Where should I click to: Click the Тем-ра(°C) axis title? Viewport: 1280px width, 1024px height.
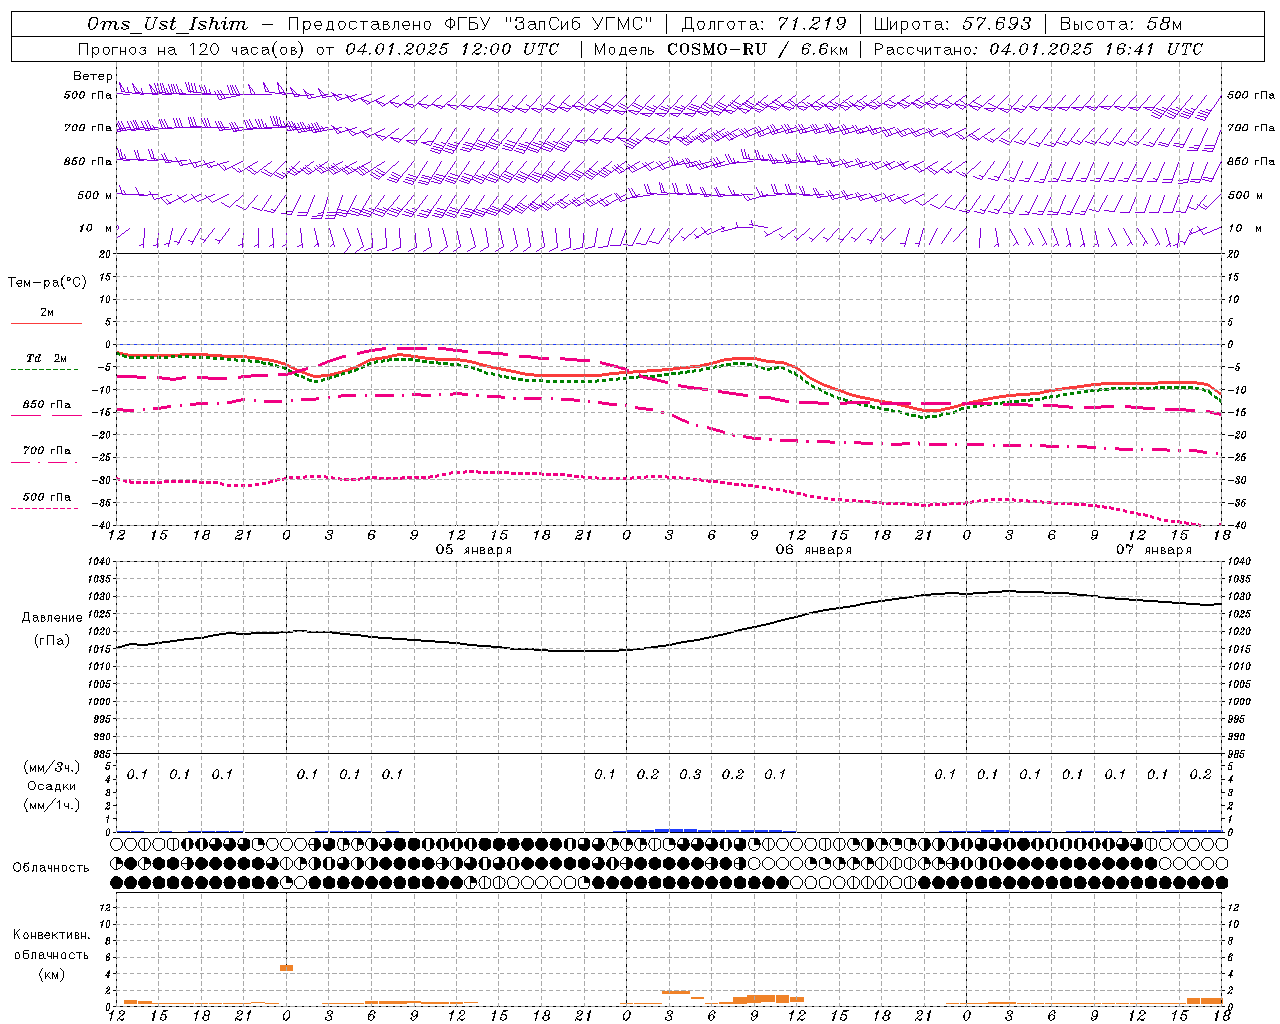[x=47, y=283]
